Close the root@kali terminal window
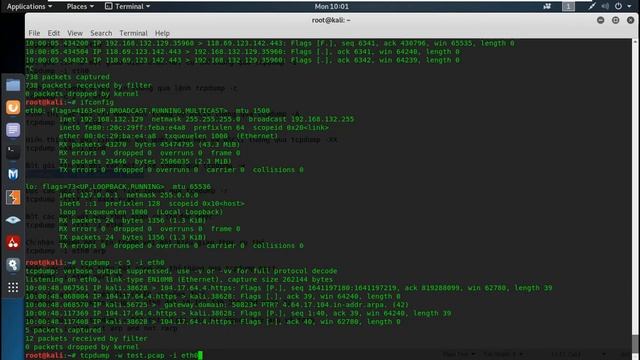 [x=631, y=20]
